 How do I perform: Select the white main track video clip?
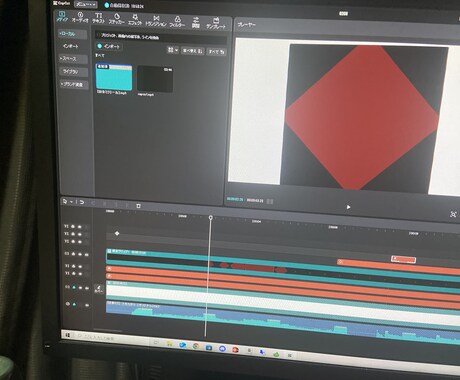[x=283, y=301]
